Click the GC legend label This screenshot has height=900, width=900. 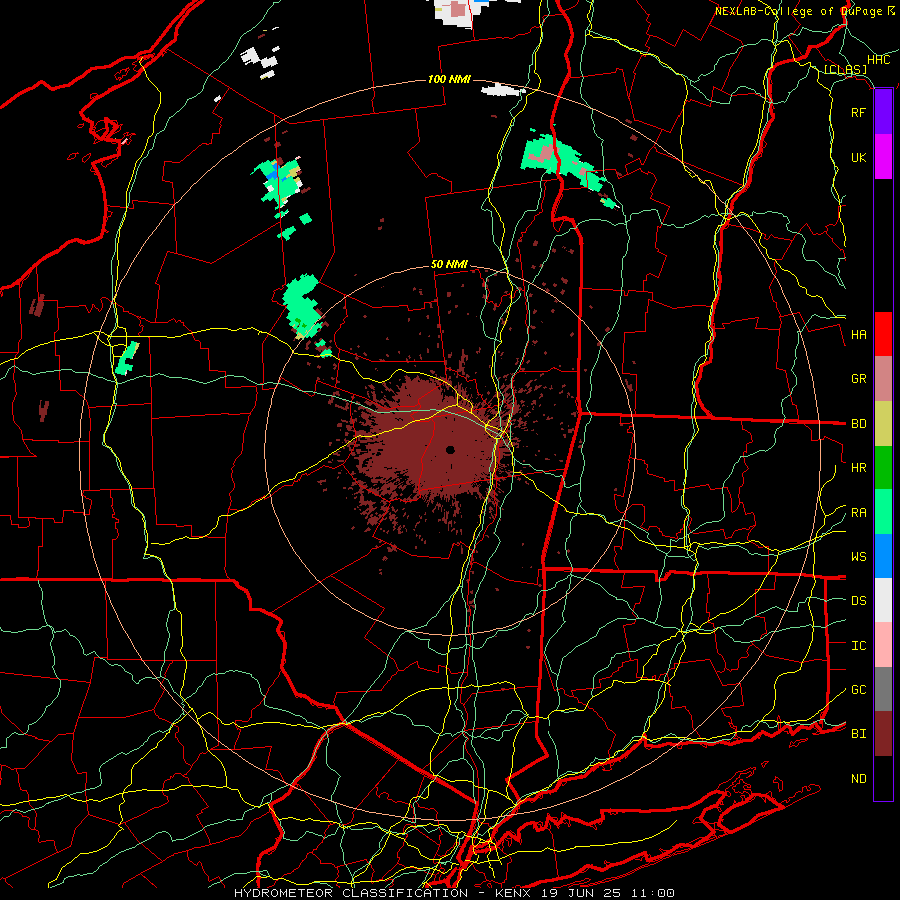click(858, 690)
